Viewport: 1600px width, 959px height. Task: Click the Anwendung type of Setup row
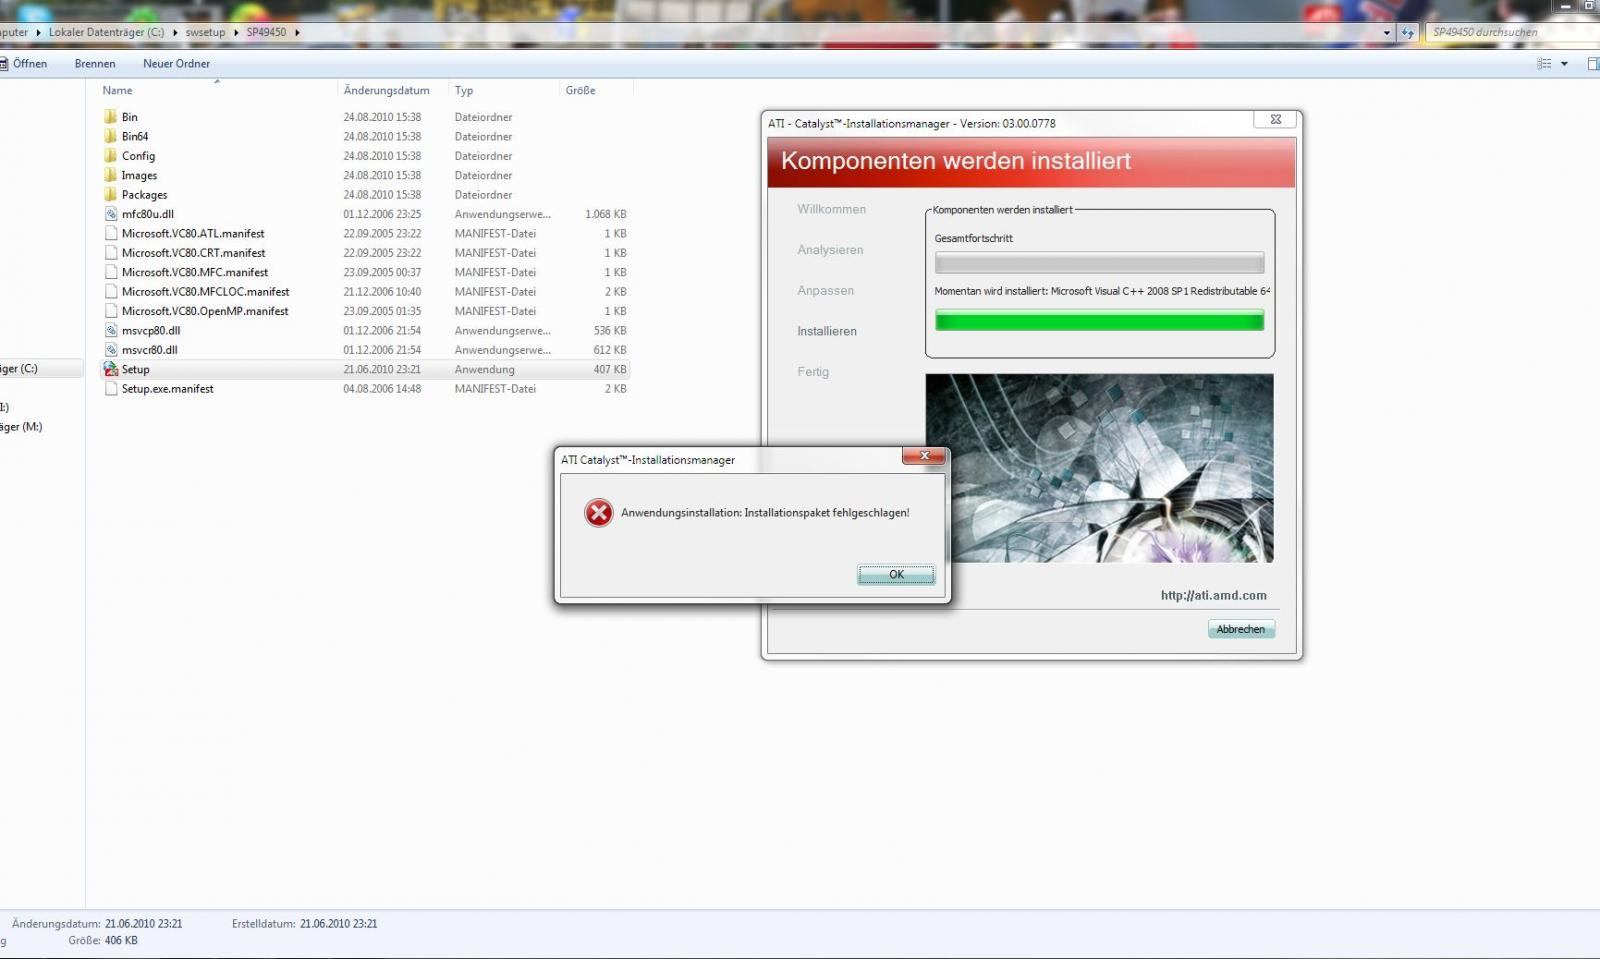coord(484,369)
